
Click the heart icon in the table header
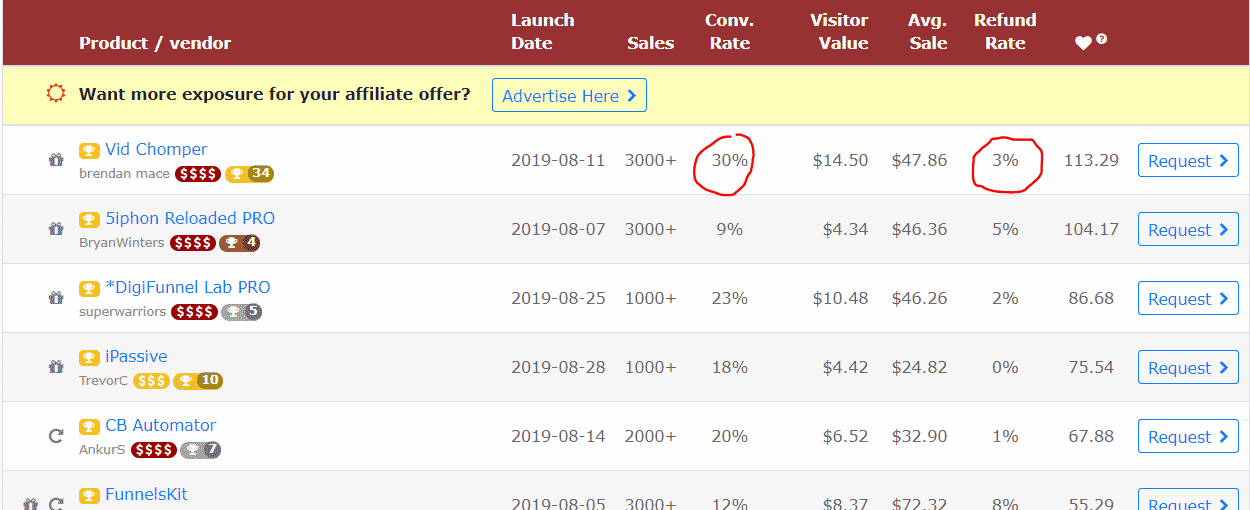pos(1083,43)
